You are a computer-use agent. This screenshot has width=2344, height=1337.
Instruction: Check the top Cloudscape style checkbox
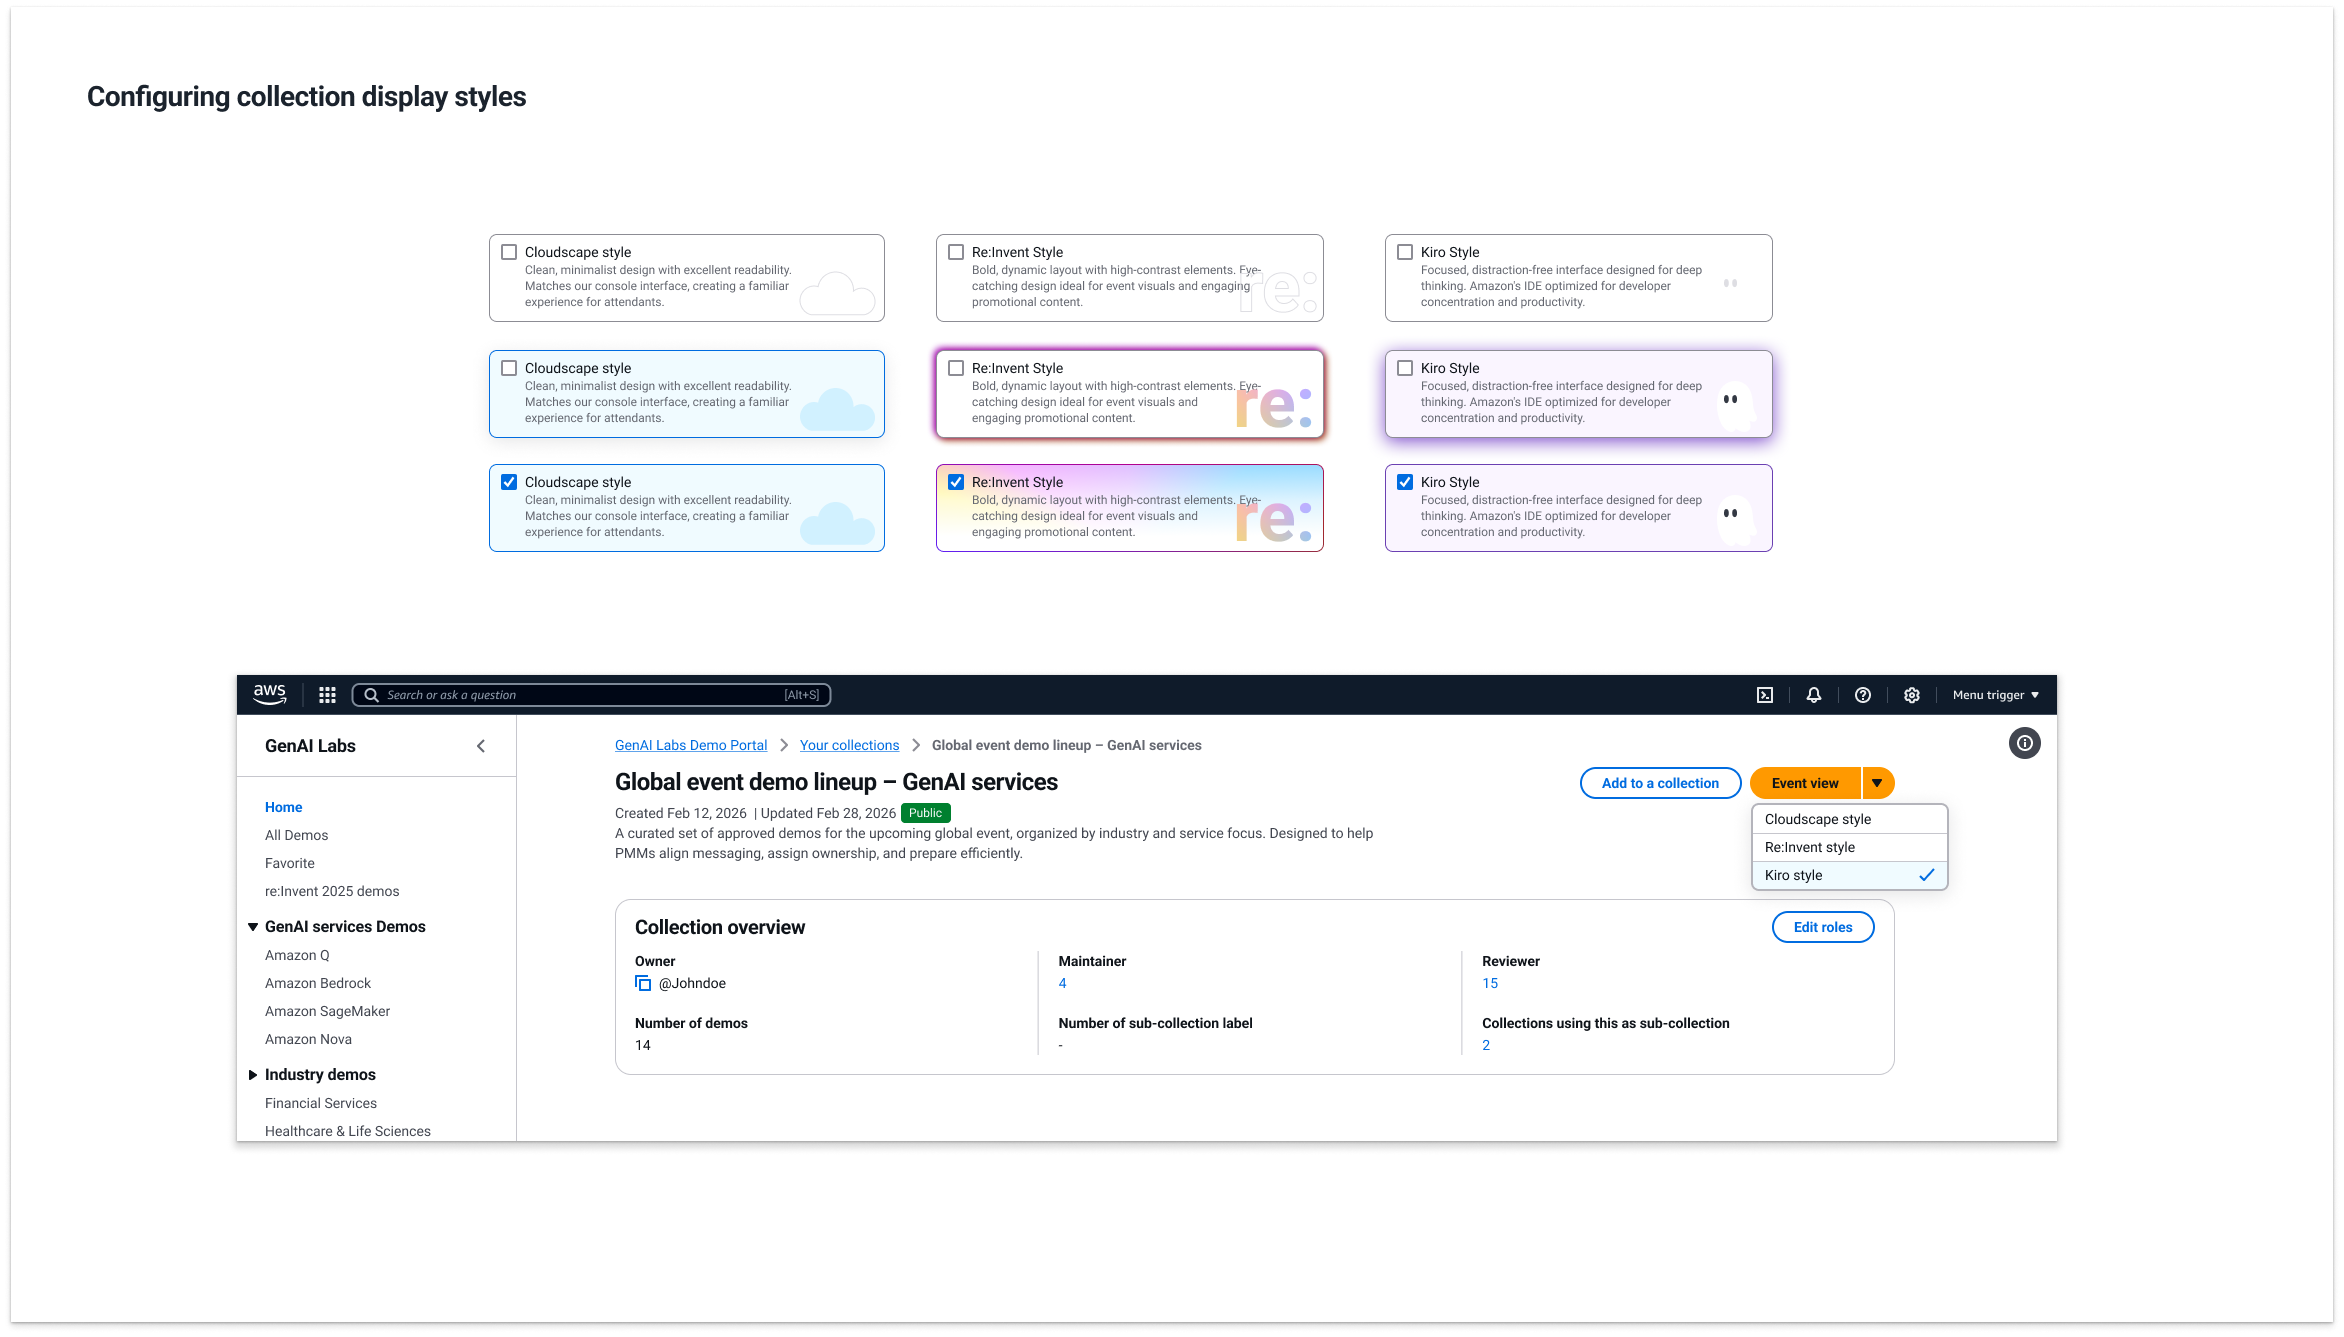pyautogui.click(x=509, y=253)
